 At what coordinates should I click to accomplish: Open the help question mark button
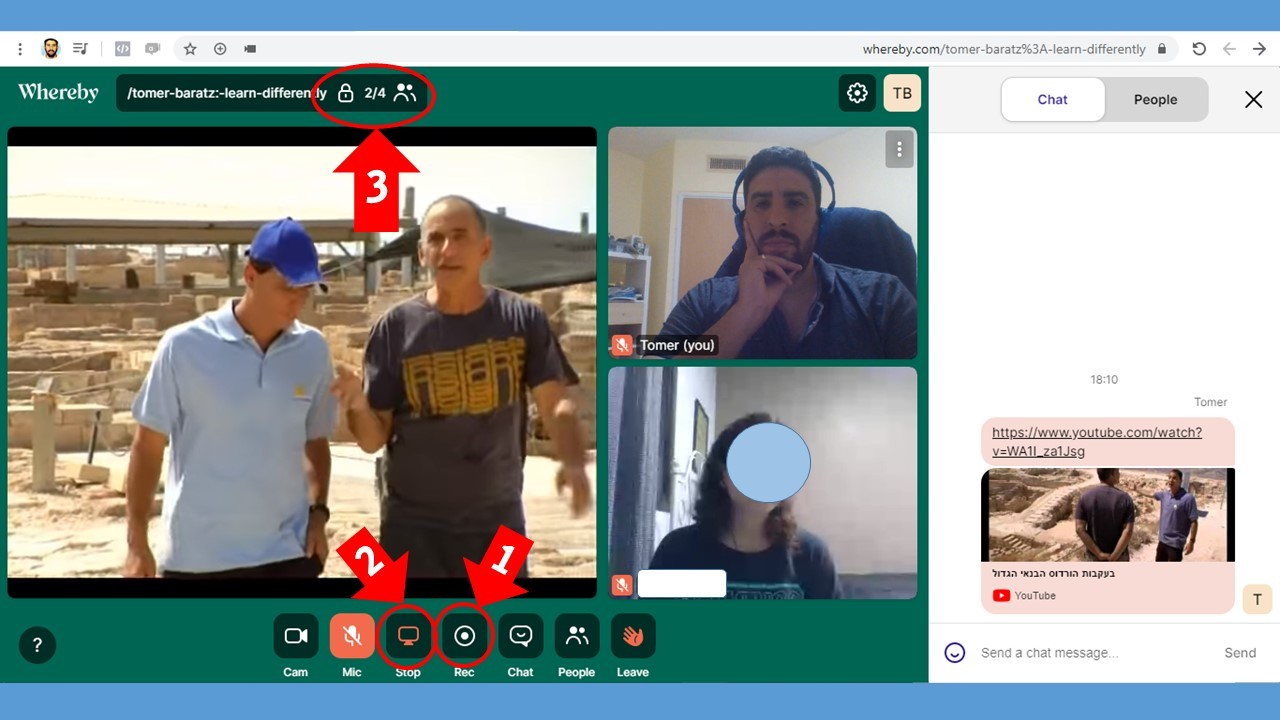point(37,645)
